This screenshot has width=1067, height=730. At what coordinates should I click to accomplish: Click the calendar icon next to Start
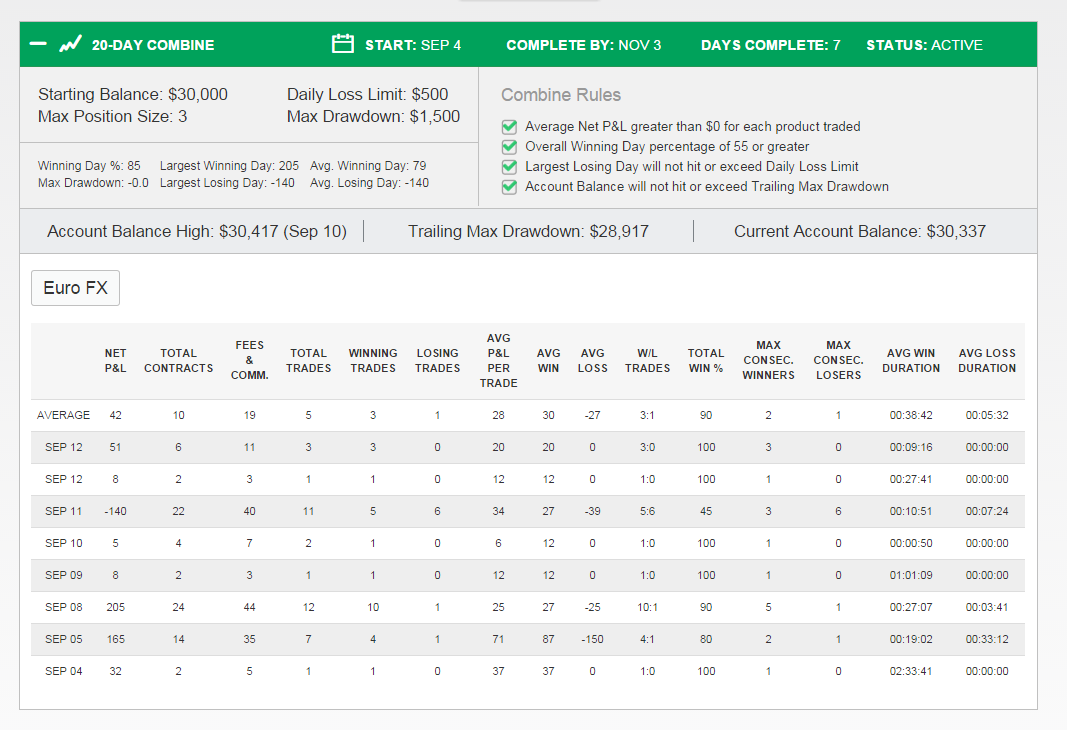point(342,44)
